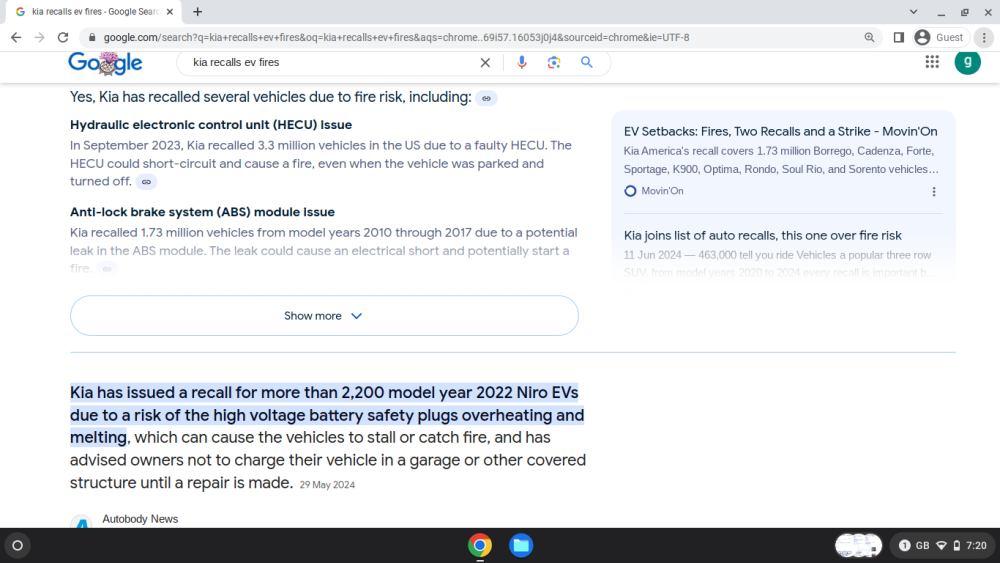Image resolution: width=1000 pixels, height=563 pixels.
Task: Click the Movin'On source icon
Action: pos(630,191)
